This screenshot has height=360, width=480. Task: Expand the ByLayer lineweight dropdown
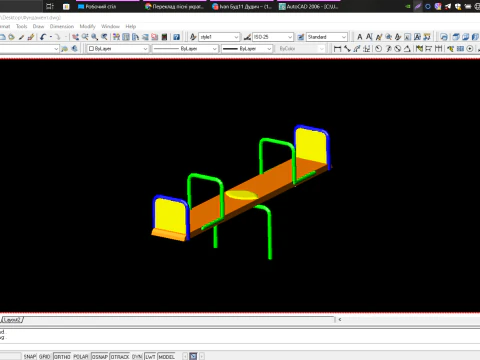(269, 49)
